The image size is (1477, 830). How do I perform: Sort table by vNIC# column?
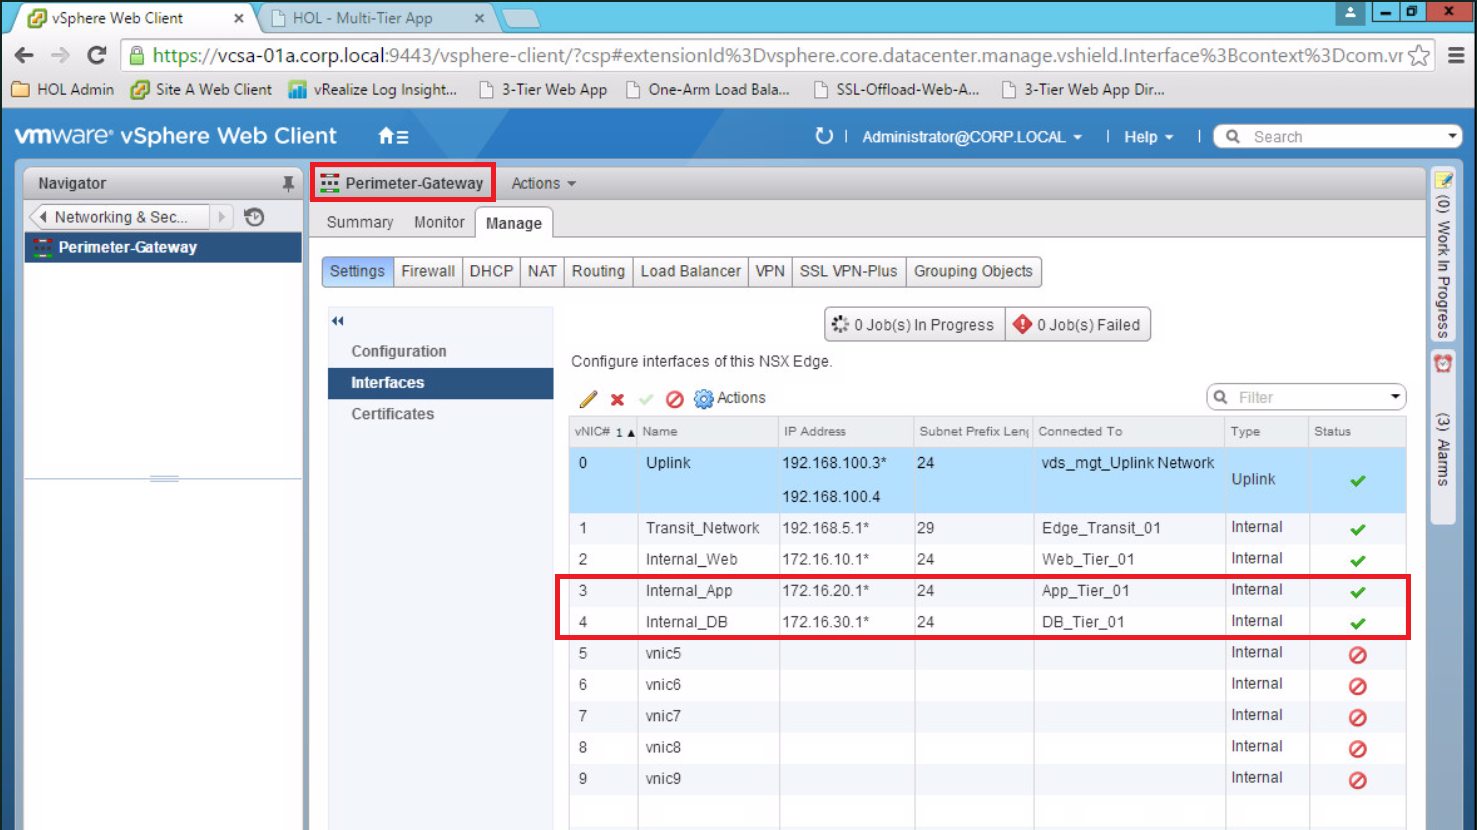coord(604,432)
